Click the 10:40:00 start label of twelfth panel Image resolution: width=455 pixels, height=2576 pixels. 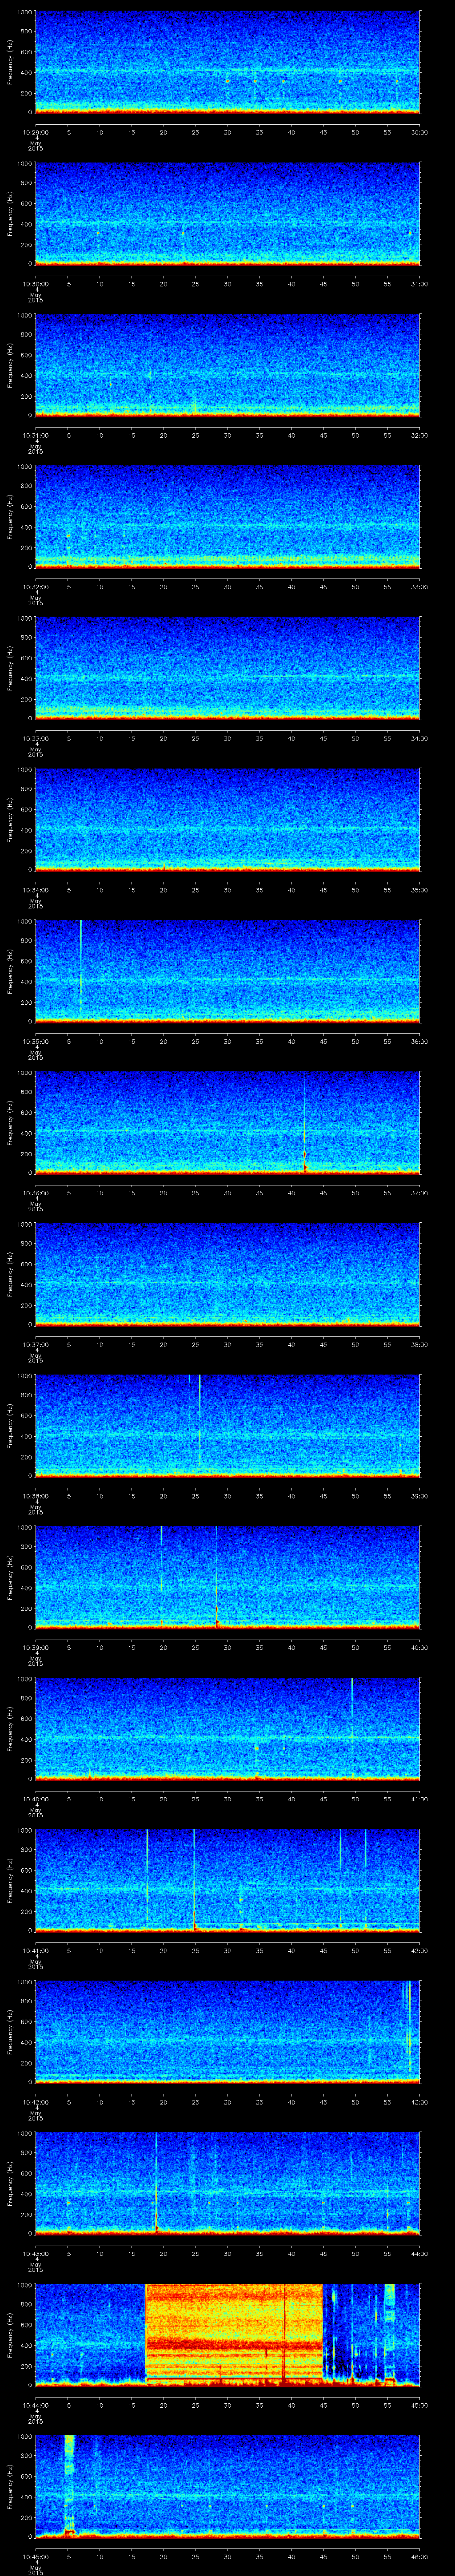coord(35,1798)
